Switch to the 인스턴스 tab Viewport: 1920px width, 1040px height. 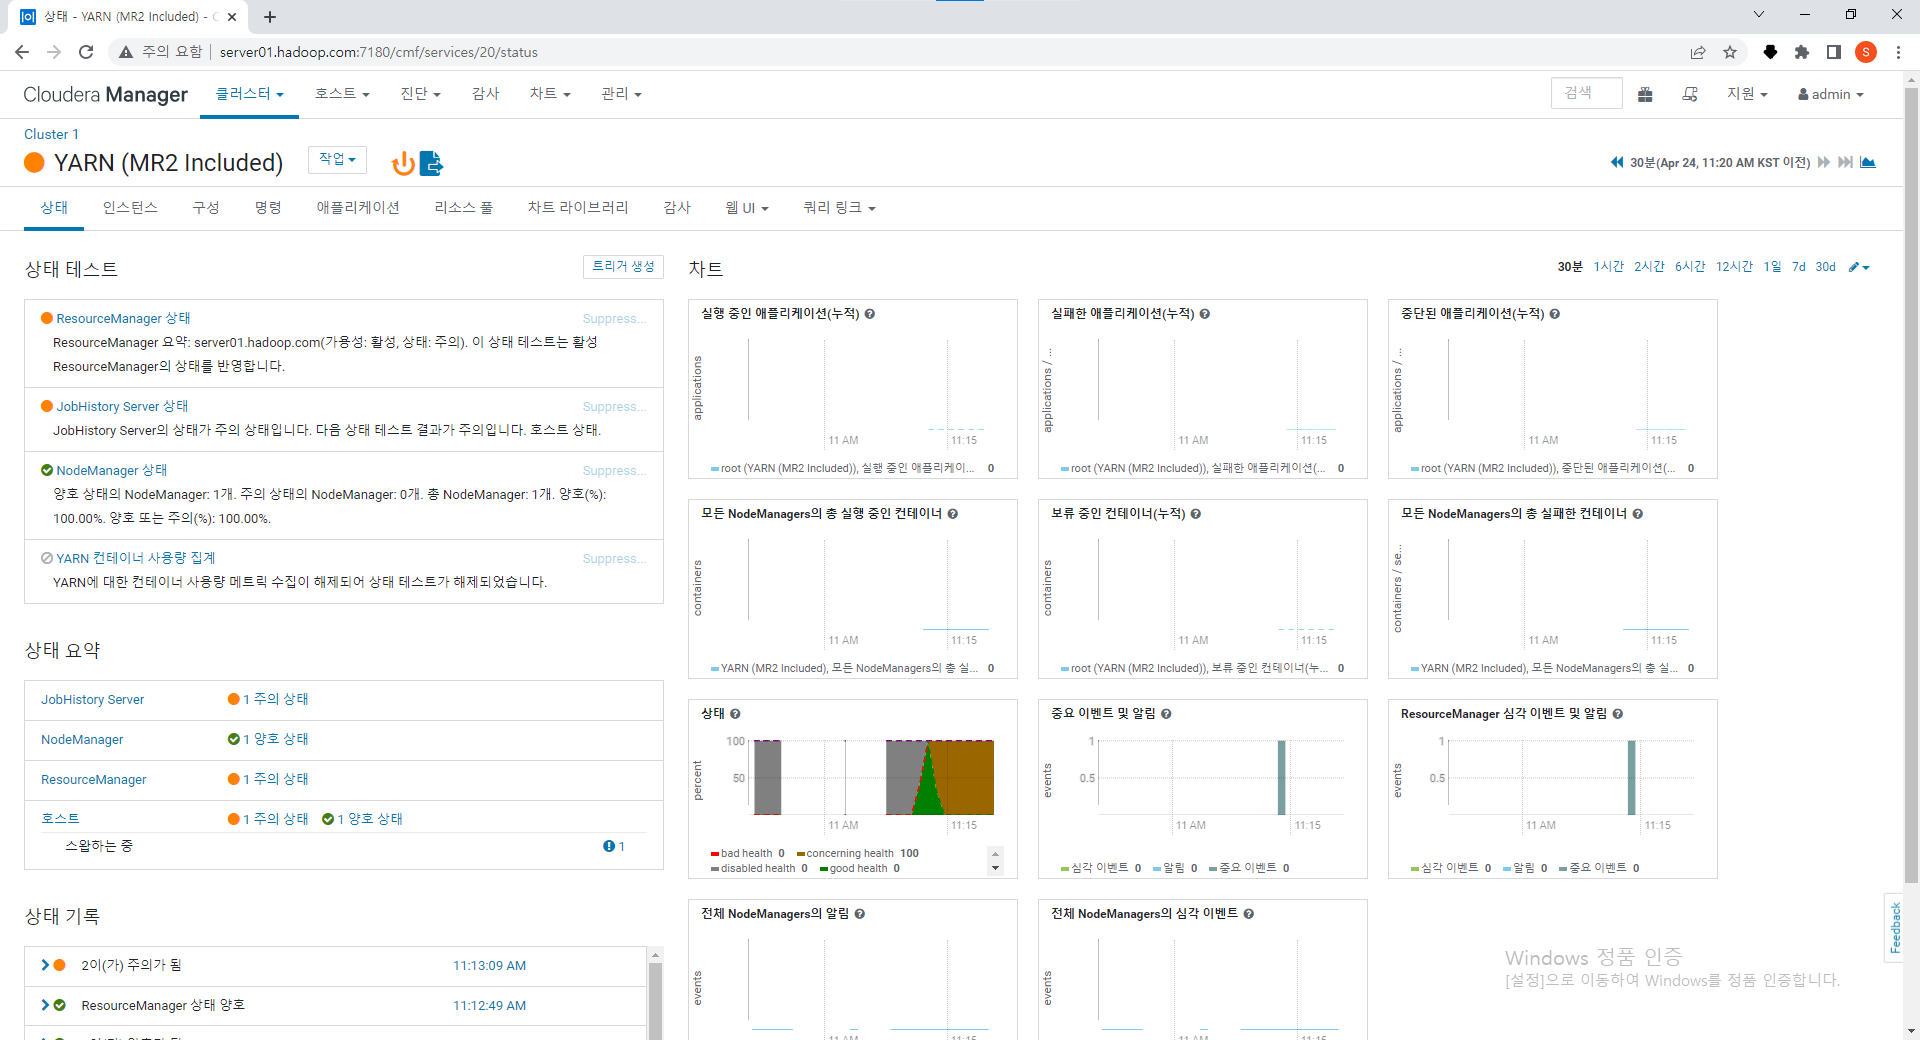(x=130, y=208)
